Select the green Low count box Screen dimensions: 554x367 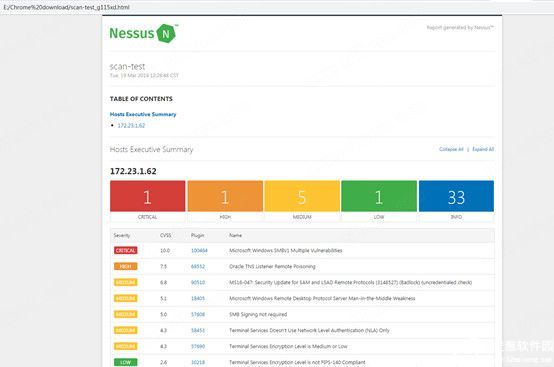pos(379,196)
